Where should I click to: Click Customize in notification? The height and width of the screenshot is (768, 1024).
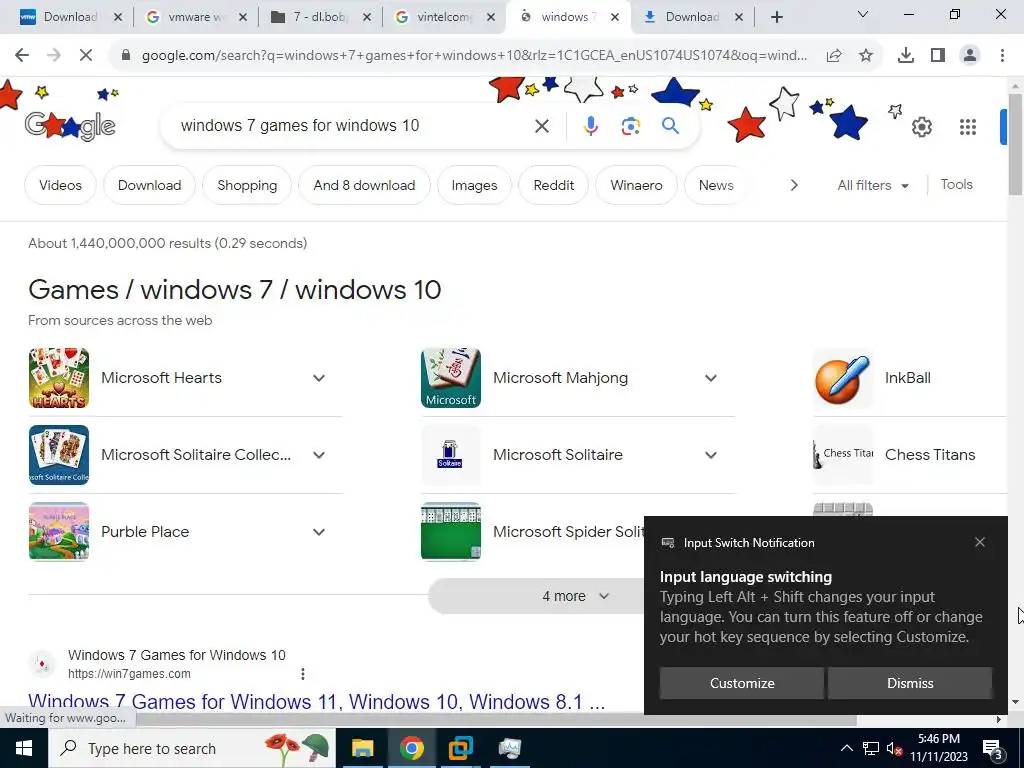point(741,683)
